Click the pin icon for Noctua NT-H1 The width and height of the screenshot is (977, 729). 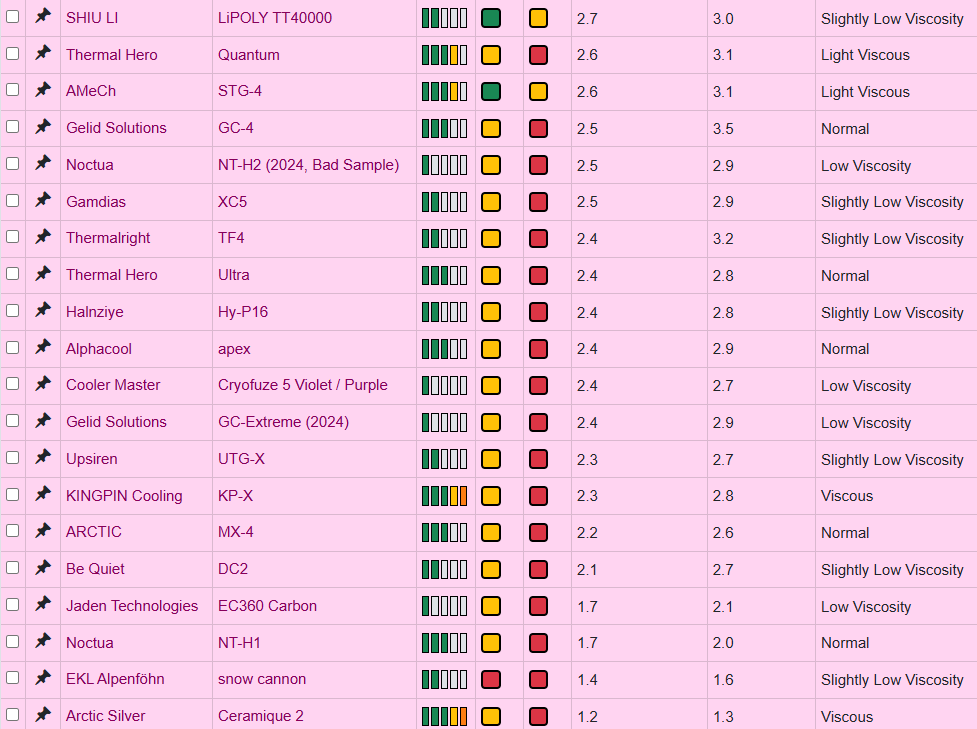pyautogui.click(x=42, y=641)
